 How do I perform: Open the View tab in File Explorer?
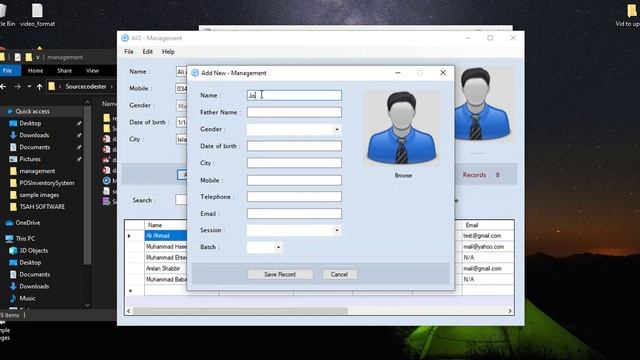(92, 71)
